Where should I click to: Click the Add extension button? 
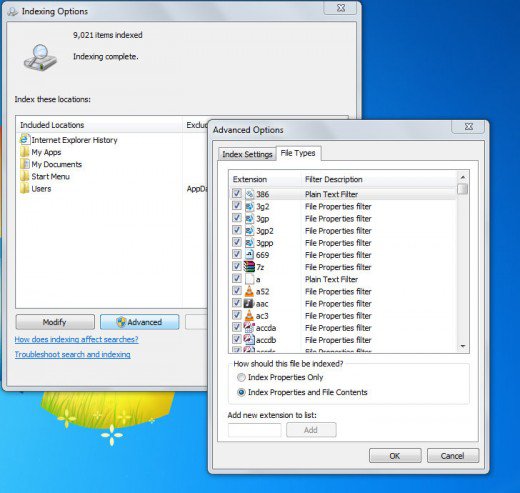(311, 430)
